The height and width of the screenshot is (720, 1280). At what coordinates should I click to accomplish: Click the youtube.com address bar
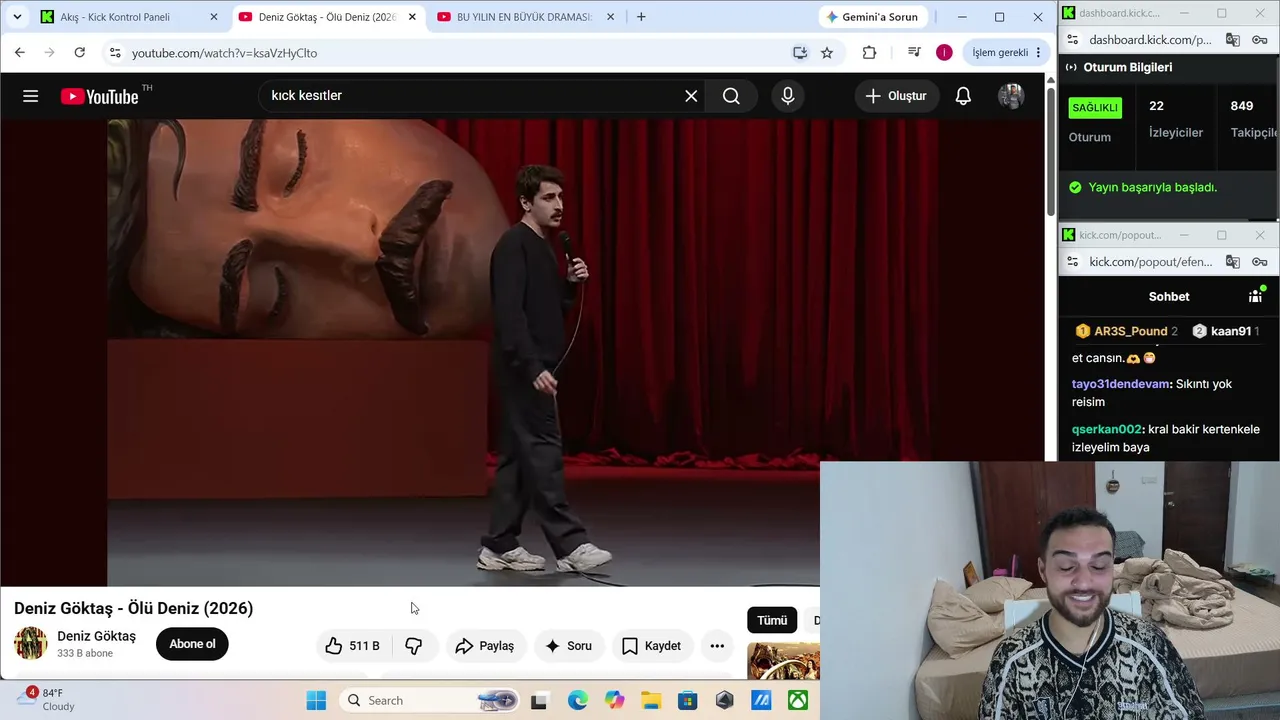point(450,53)
